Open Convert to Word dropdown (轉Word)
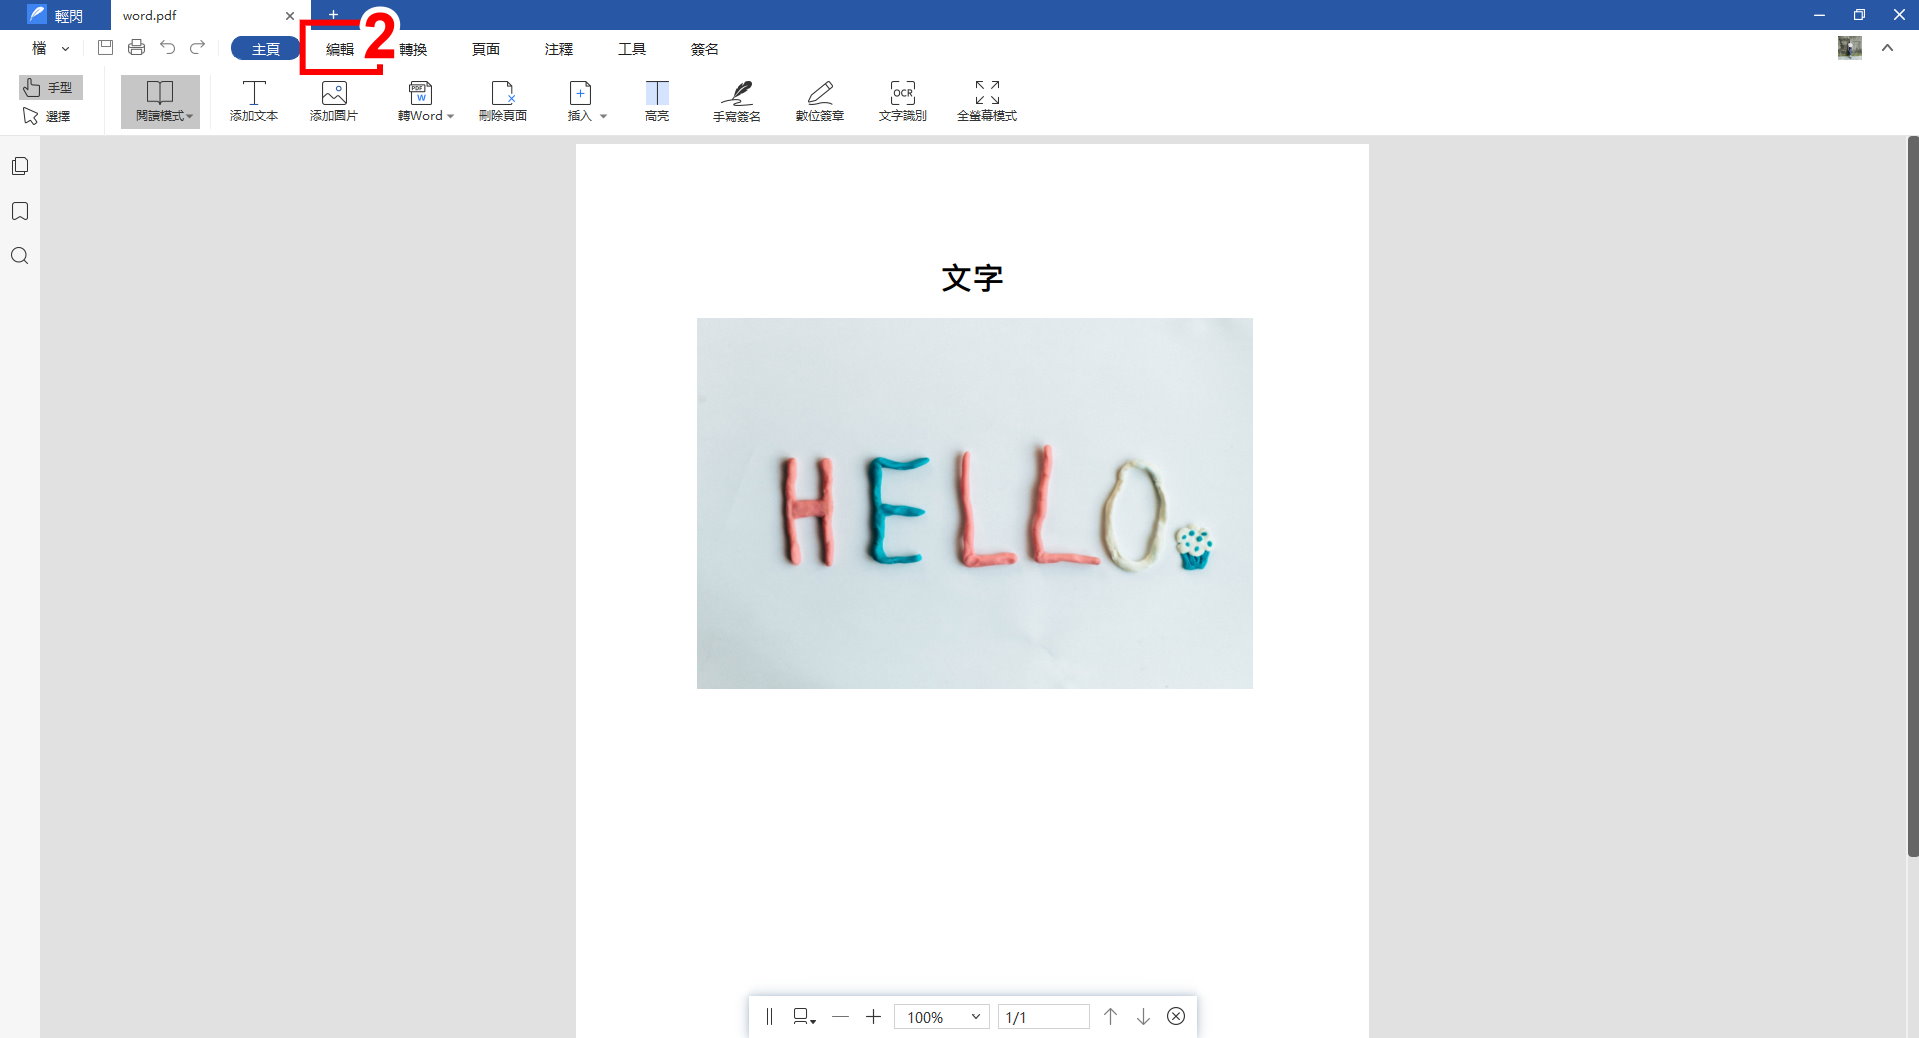The image size is (1919, 1038). (x=425, y=102)
